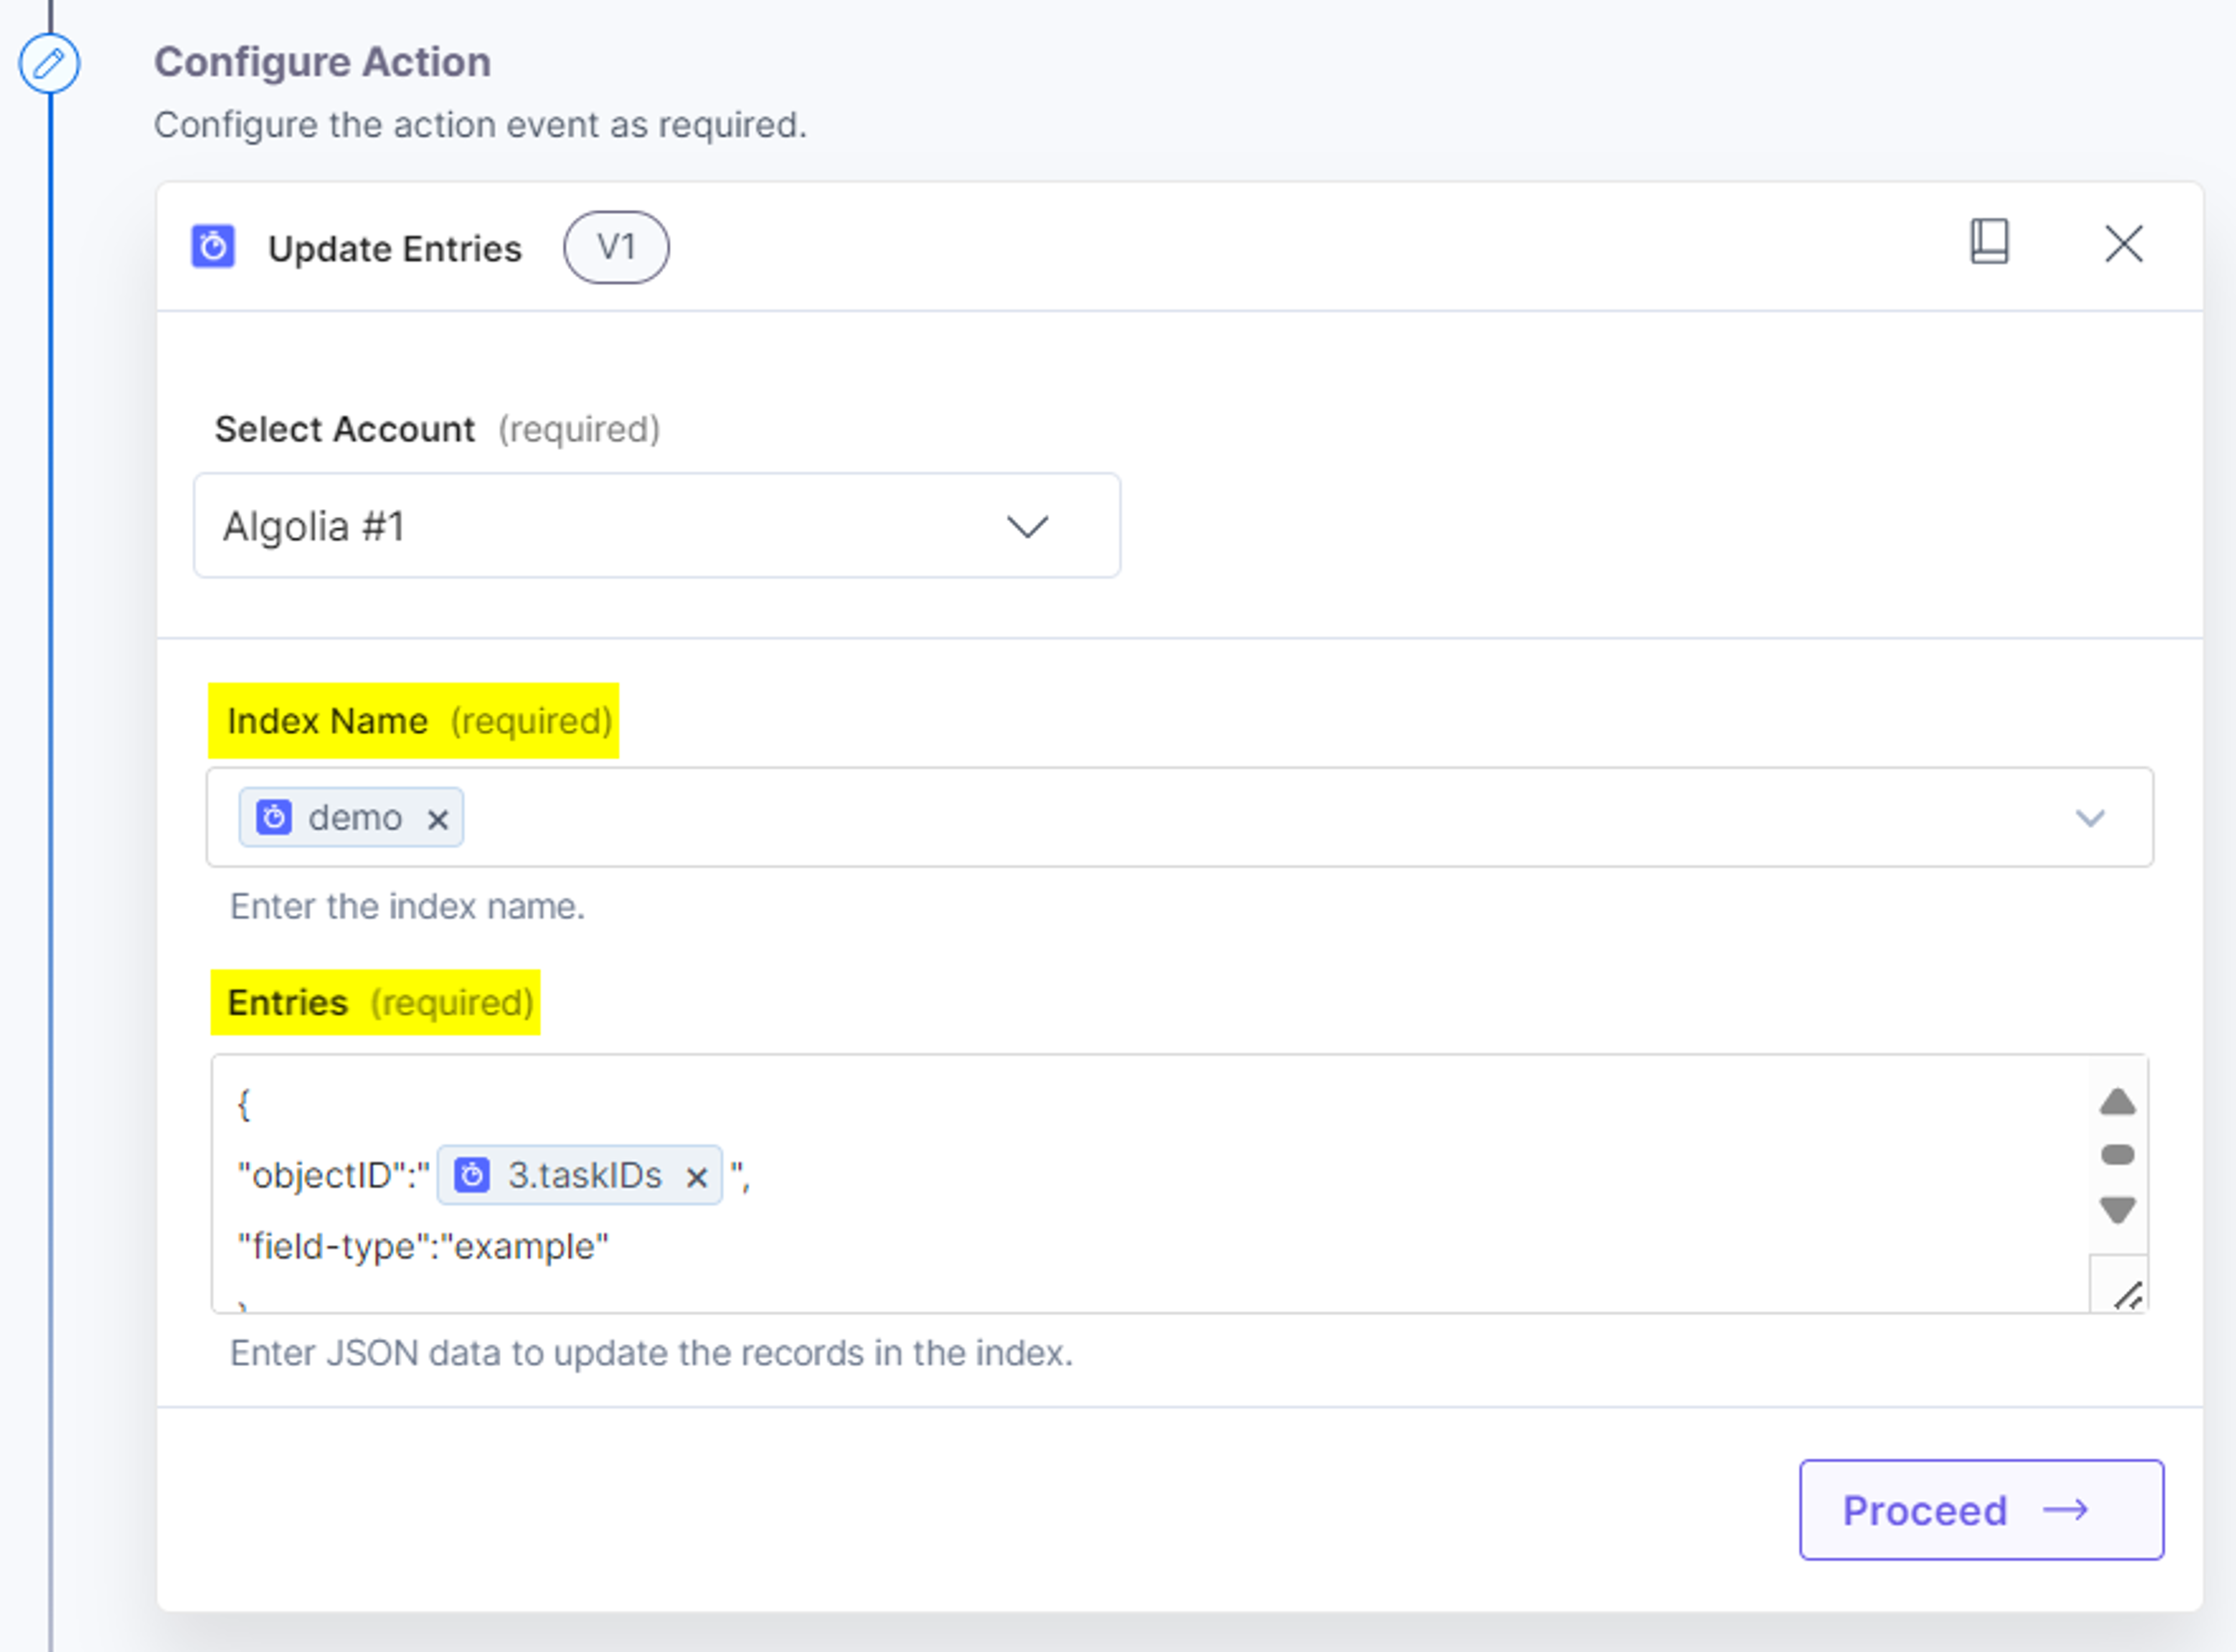This screenshot has height=1652, width=2236.
Task: Remove the demo tag from Index Name
Action: (x=437, y=819)
